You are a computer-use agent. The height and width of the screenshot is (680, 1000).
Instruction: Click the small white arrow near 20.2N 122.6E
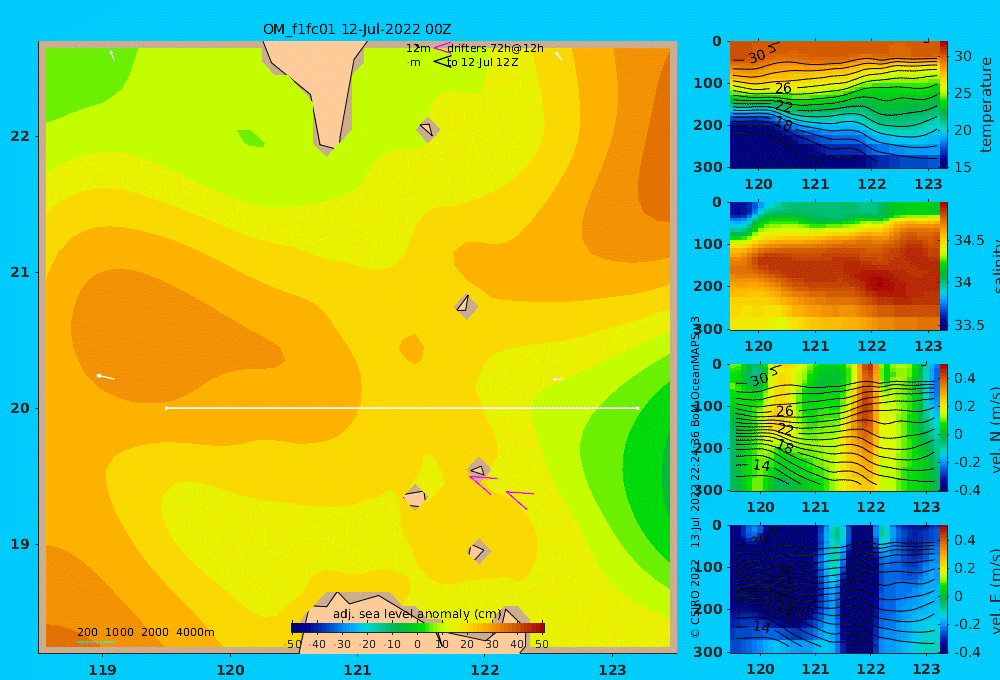[x=557, y=379]
